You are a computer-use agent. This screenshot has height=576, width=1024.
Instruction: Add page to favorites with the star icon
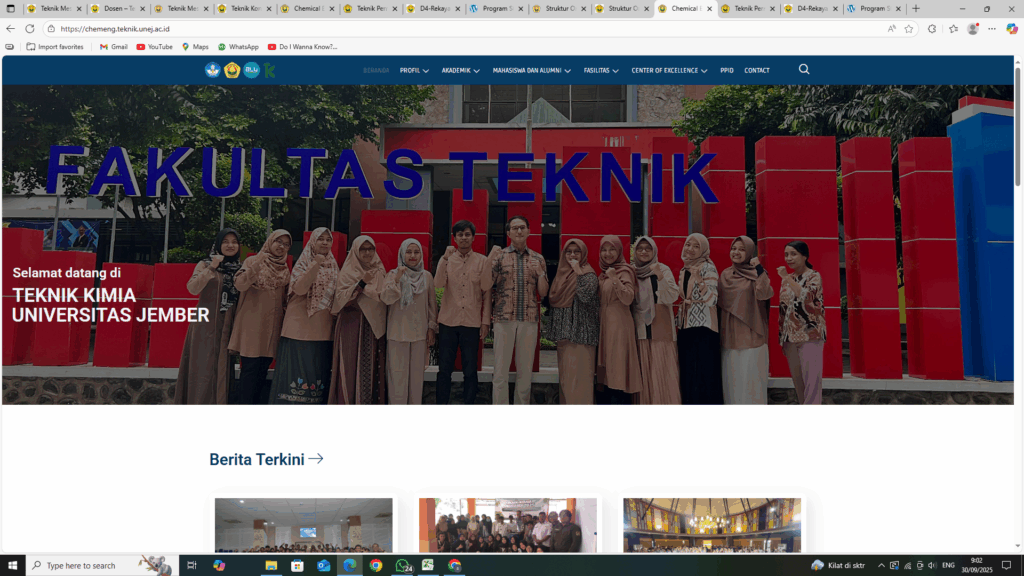tap(909, 29)
